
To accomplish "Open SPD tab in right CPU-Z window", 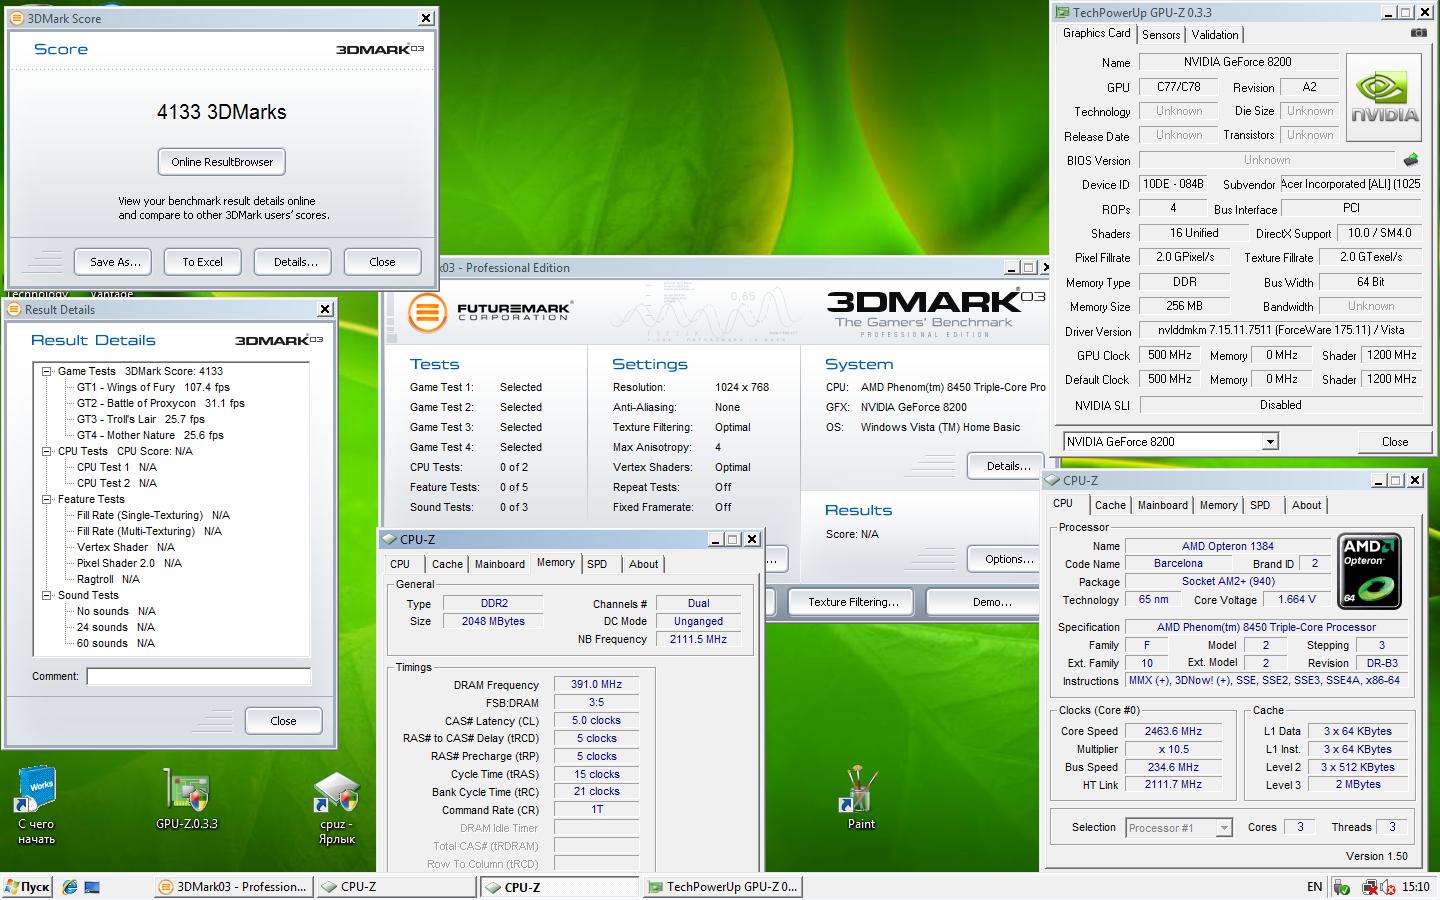I will [1260, 506].
